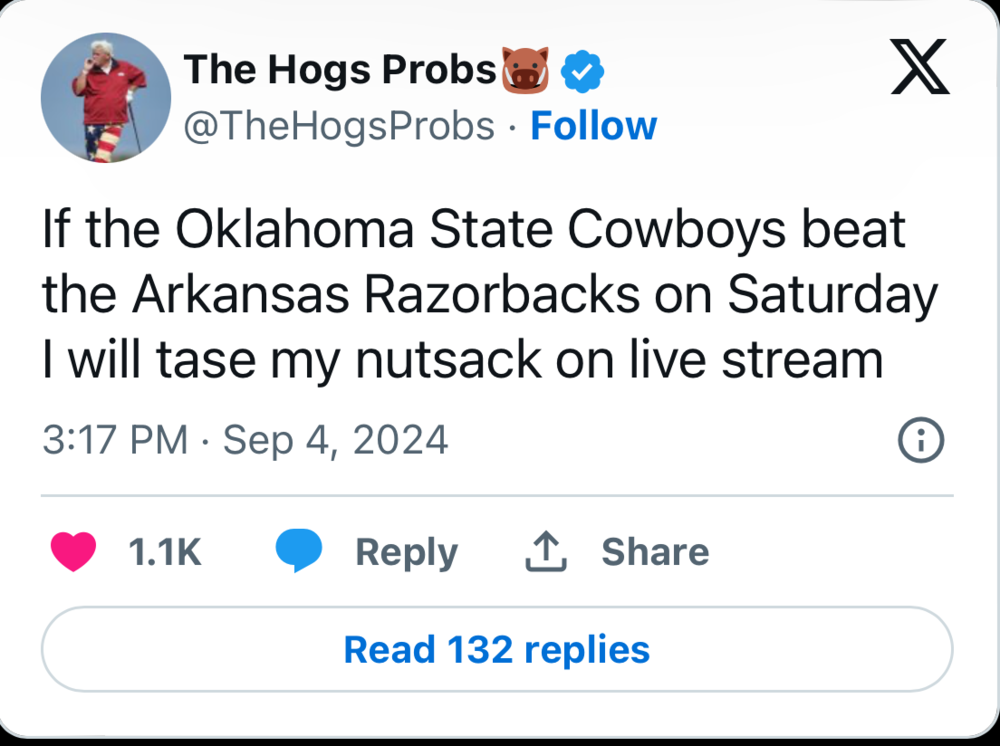This screenshot has height=746, width=1000.
Task: Click the Sep 4, 2024 date
Action: [335, 440]
